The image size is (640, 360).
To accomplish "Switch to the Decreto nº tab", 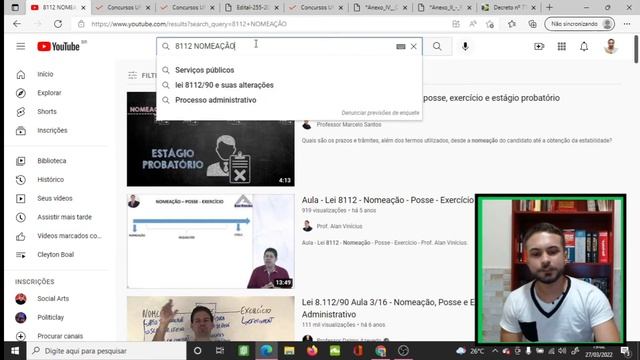I will 509,7.
